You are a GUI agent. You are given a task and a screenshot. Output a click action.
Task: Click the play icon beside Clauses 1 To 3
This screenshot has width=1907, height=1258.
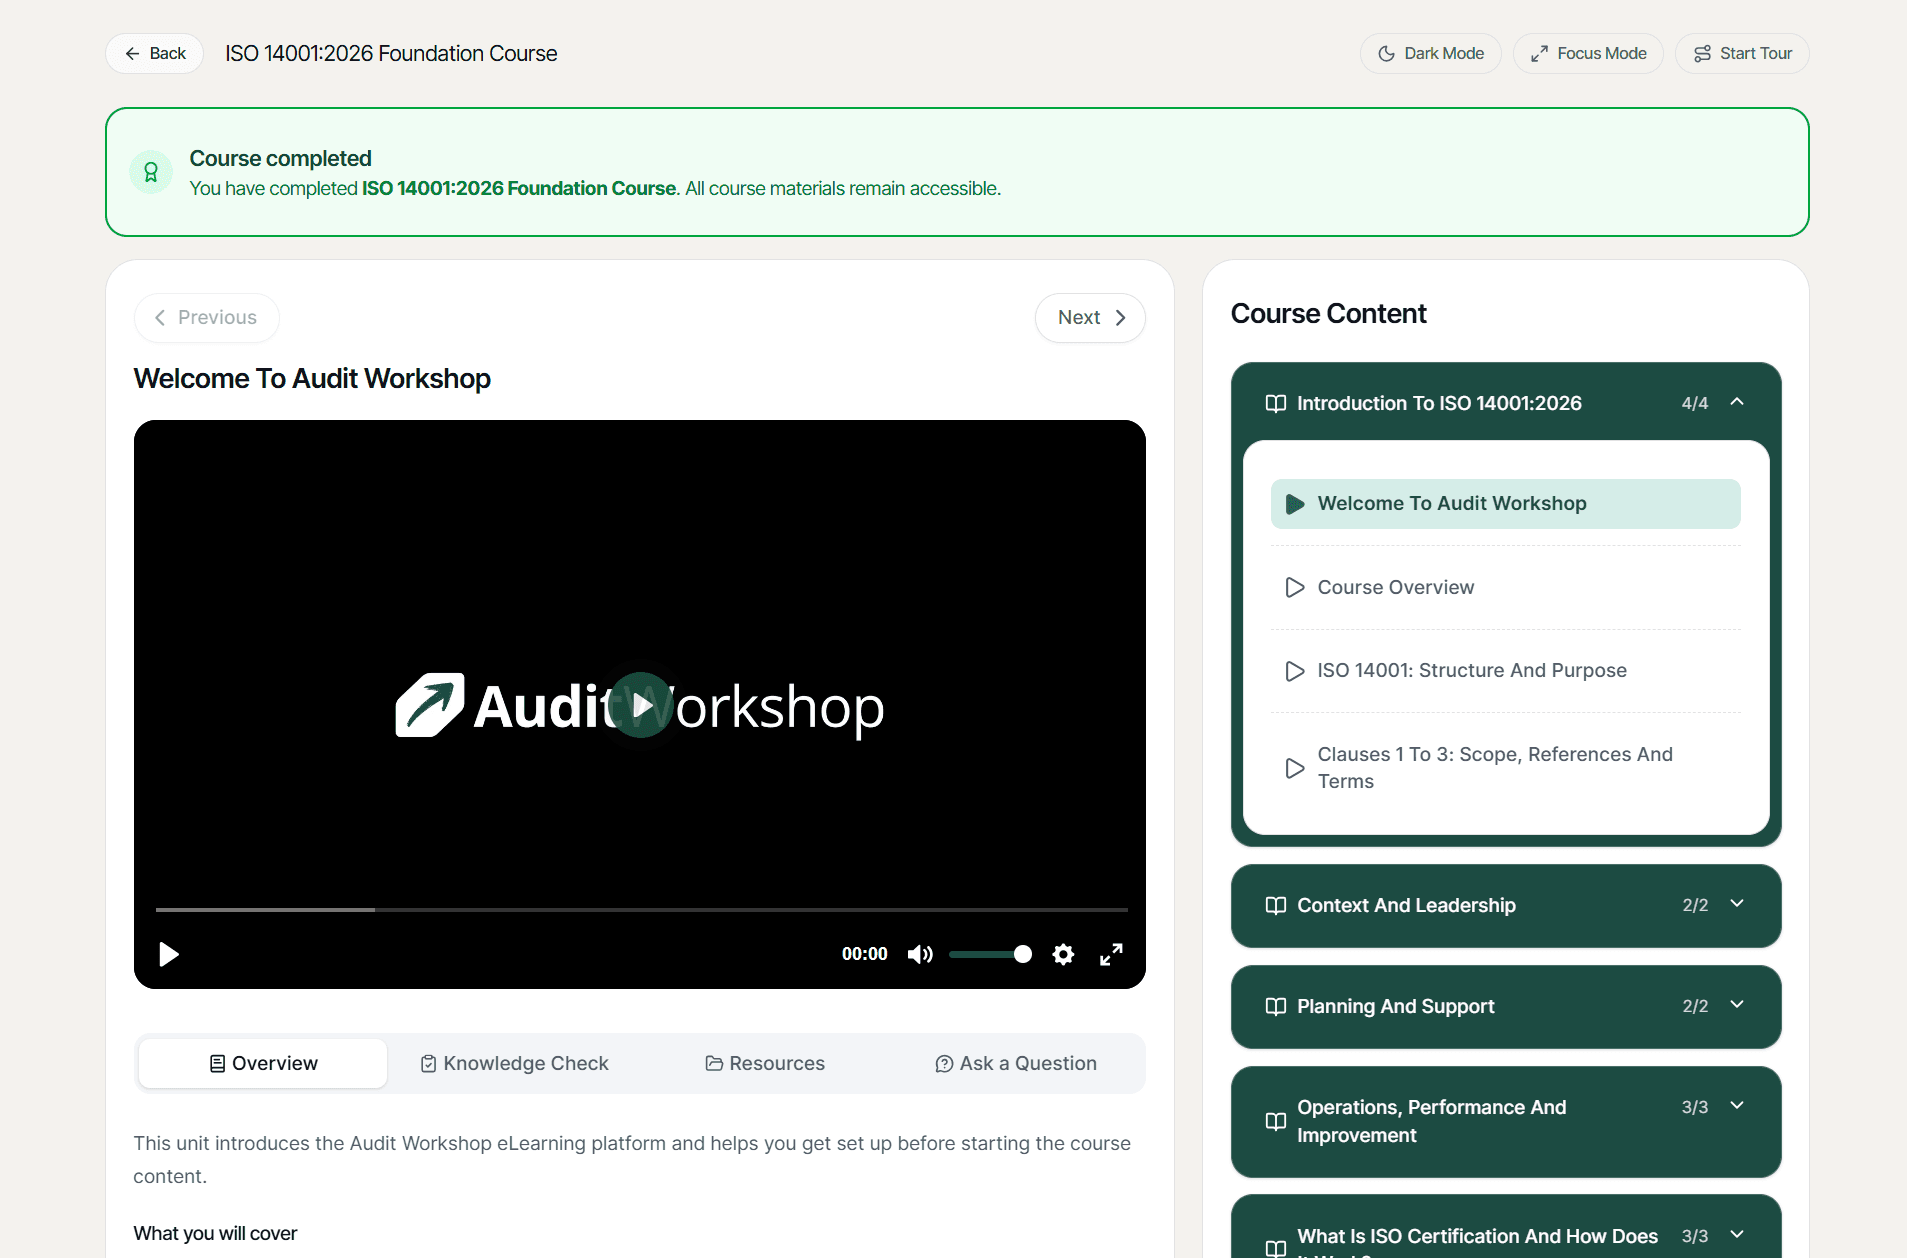[x=1295, y=768]
